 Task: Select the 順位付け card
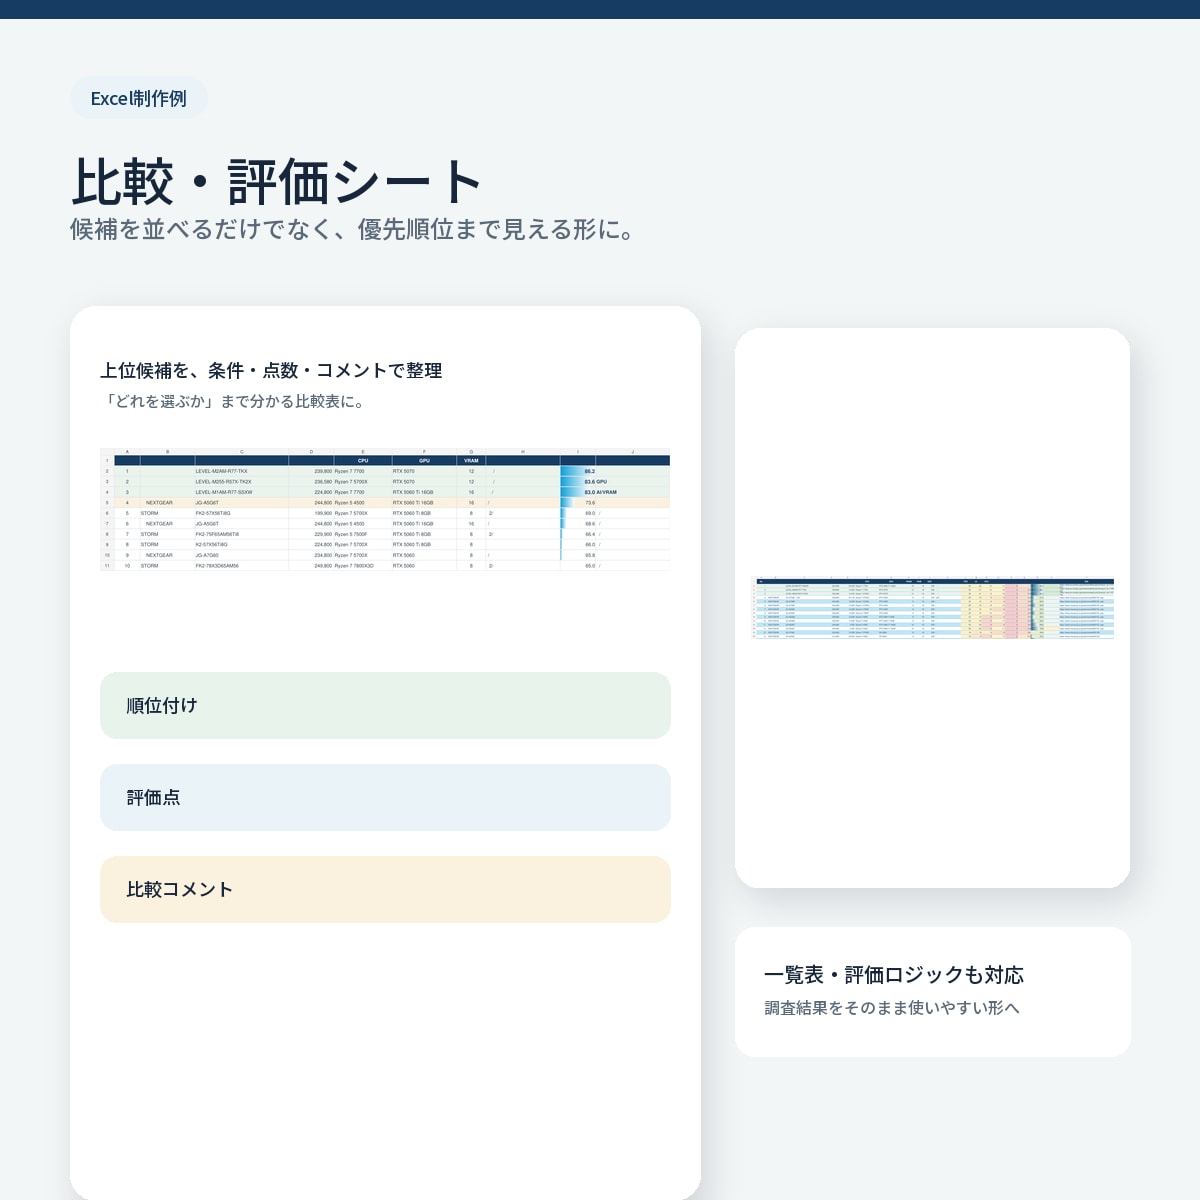pos(385,706)
